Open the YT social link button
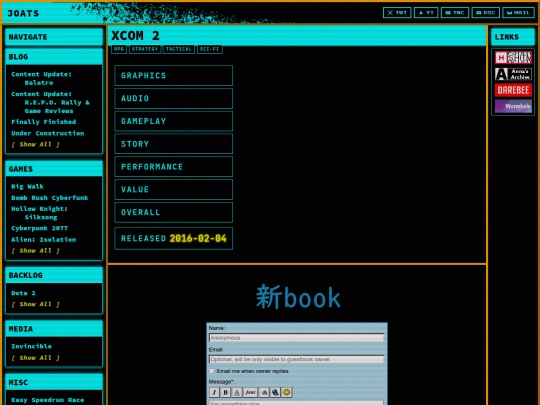Screen dimensions: 540x405 [426, 13]
